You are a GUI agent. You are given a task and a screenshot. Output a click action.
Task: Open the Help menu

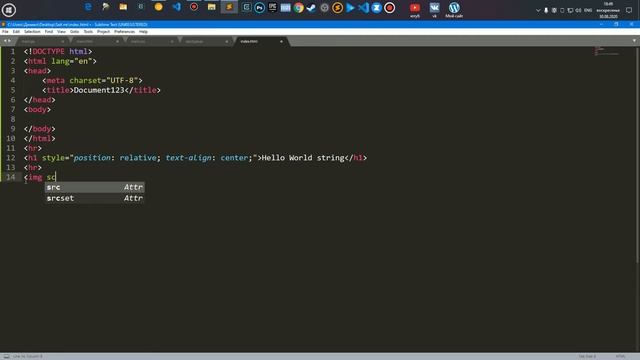[x=143, y=31]
